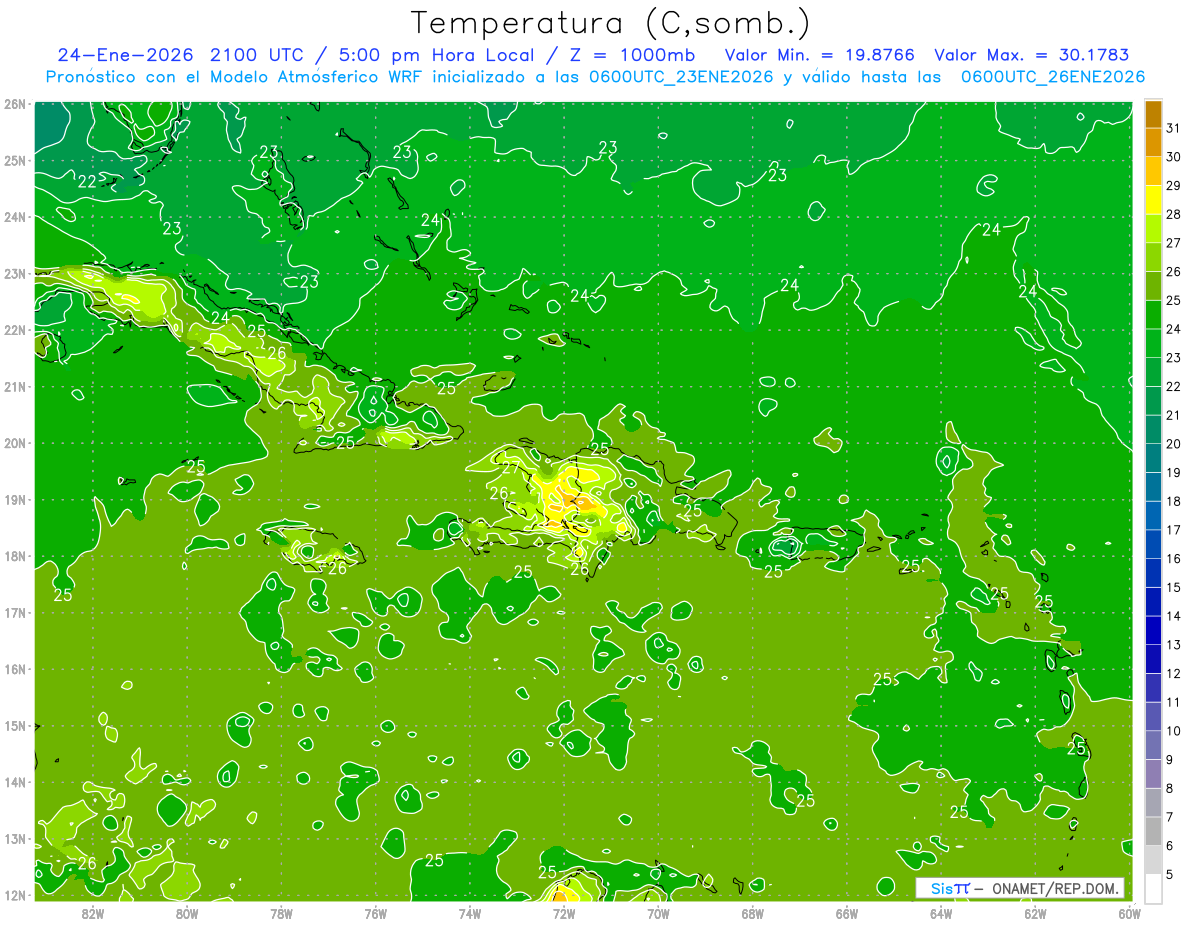
Task: Click the 17N latitude axis label
Action: [x=15, y=612]
